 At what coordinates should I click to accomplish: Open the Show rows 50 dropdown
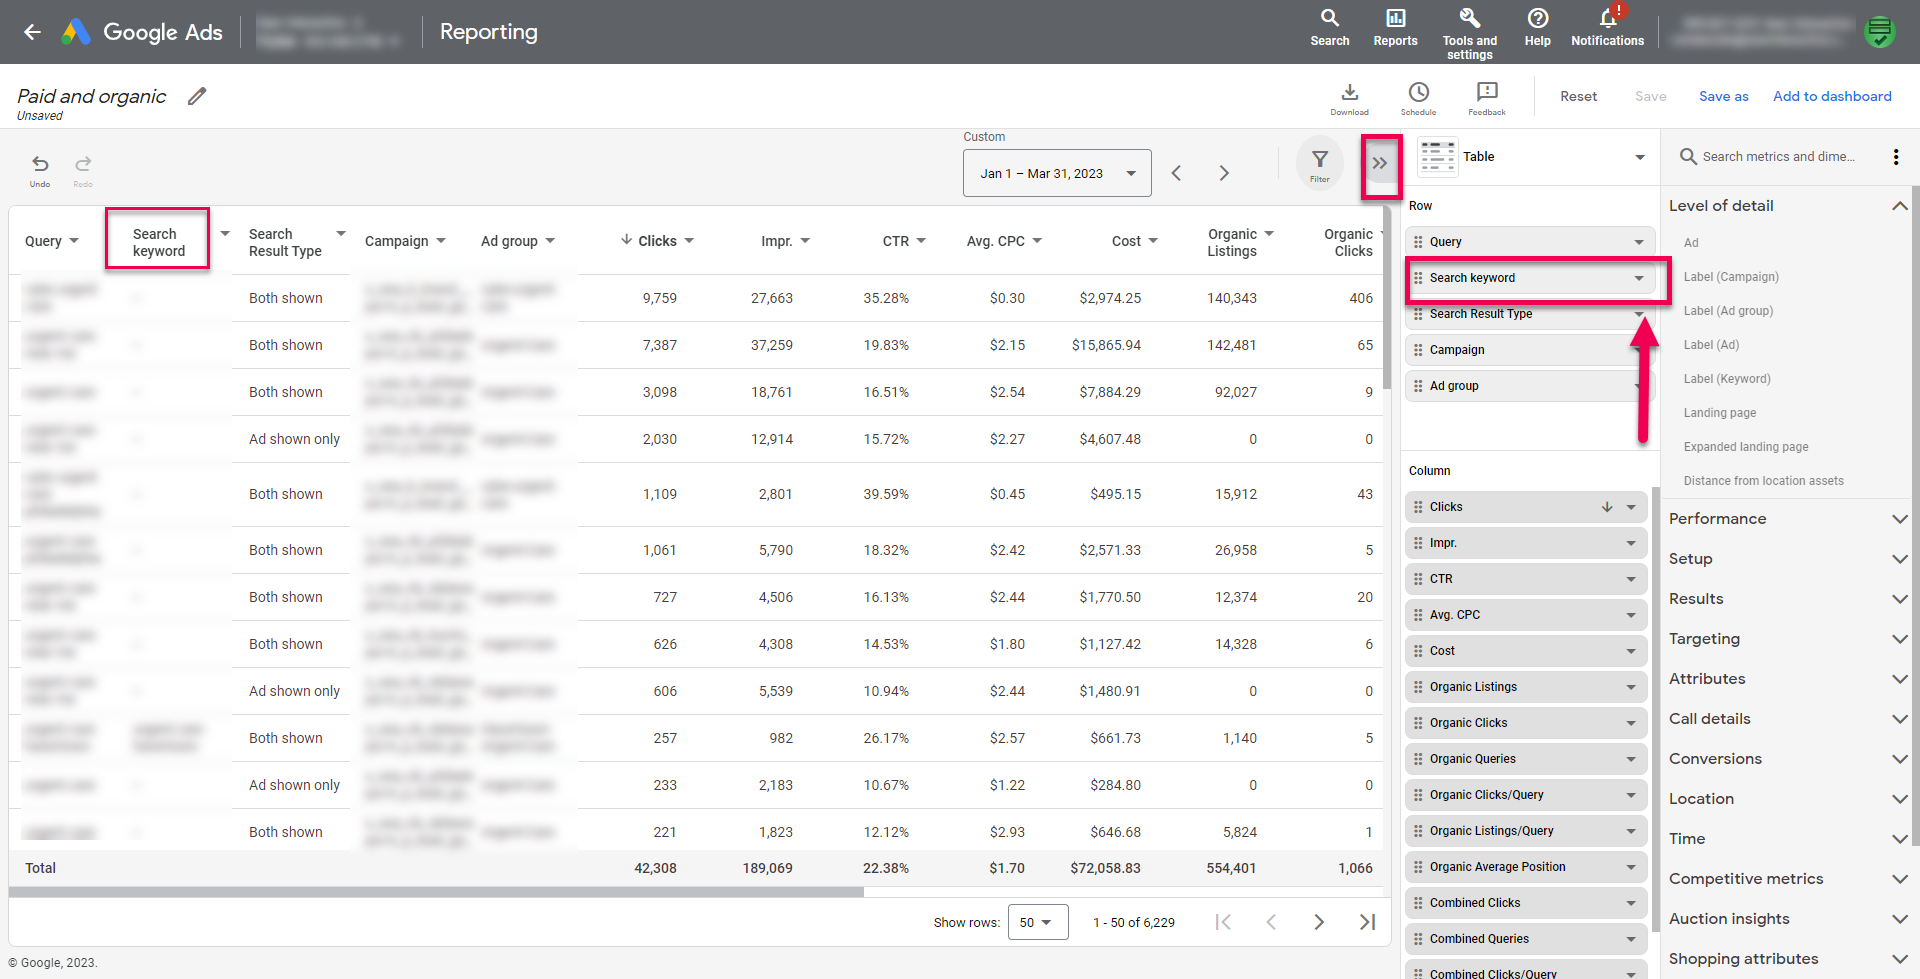tap(1037, 922)
